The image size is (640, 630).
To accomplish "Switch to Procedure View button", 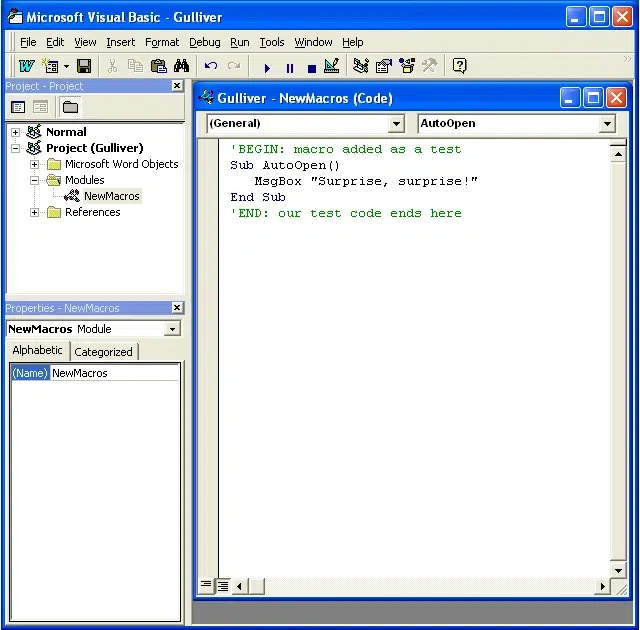I will point(206,586).
